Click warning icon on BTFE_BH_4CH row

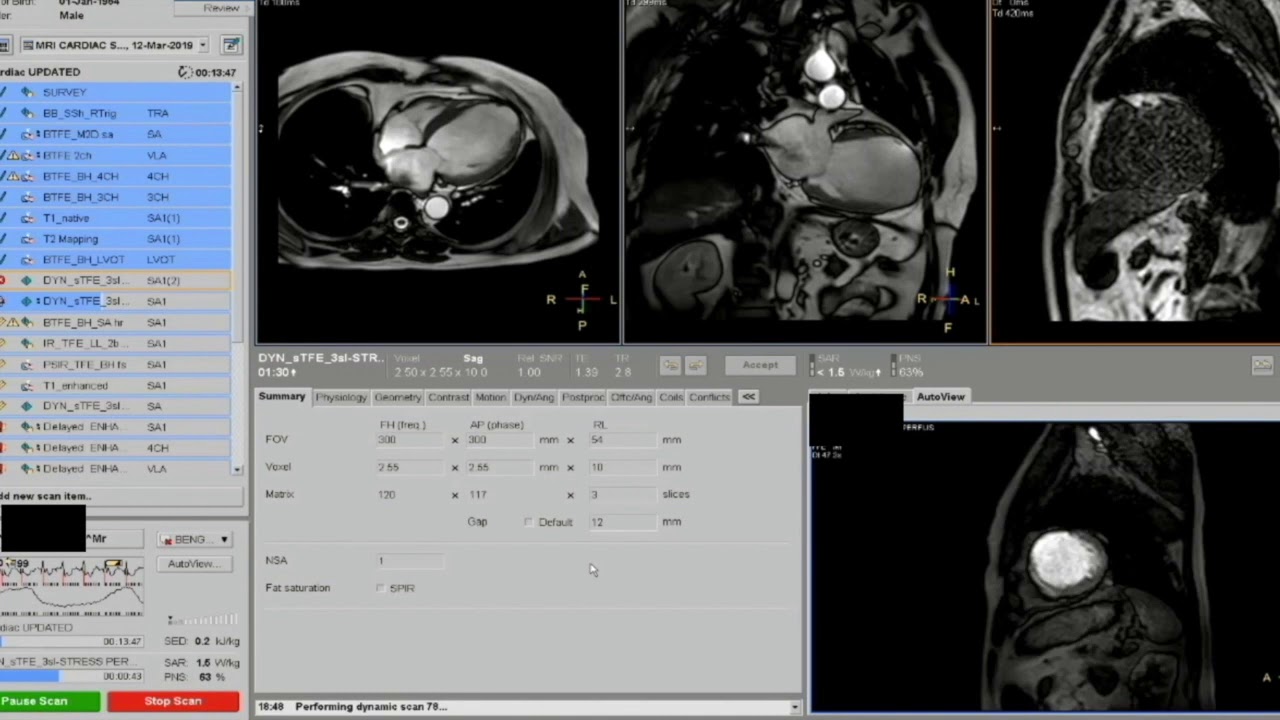(x=13, y=176)
